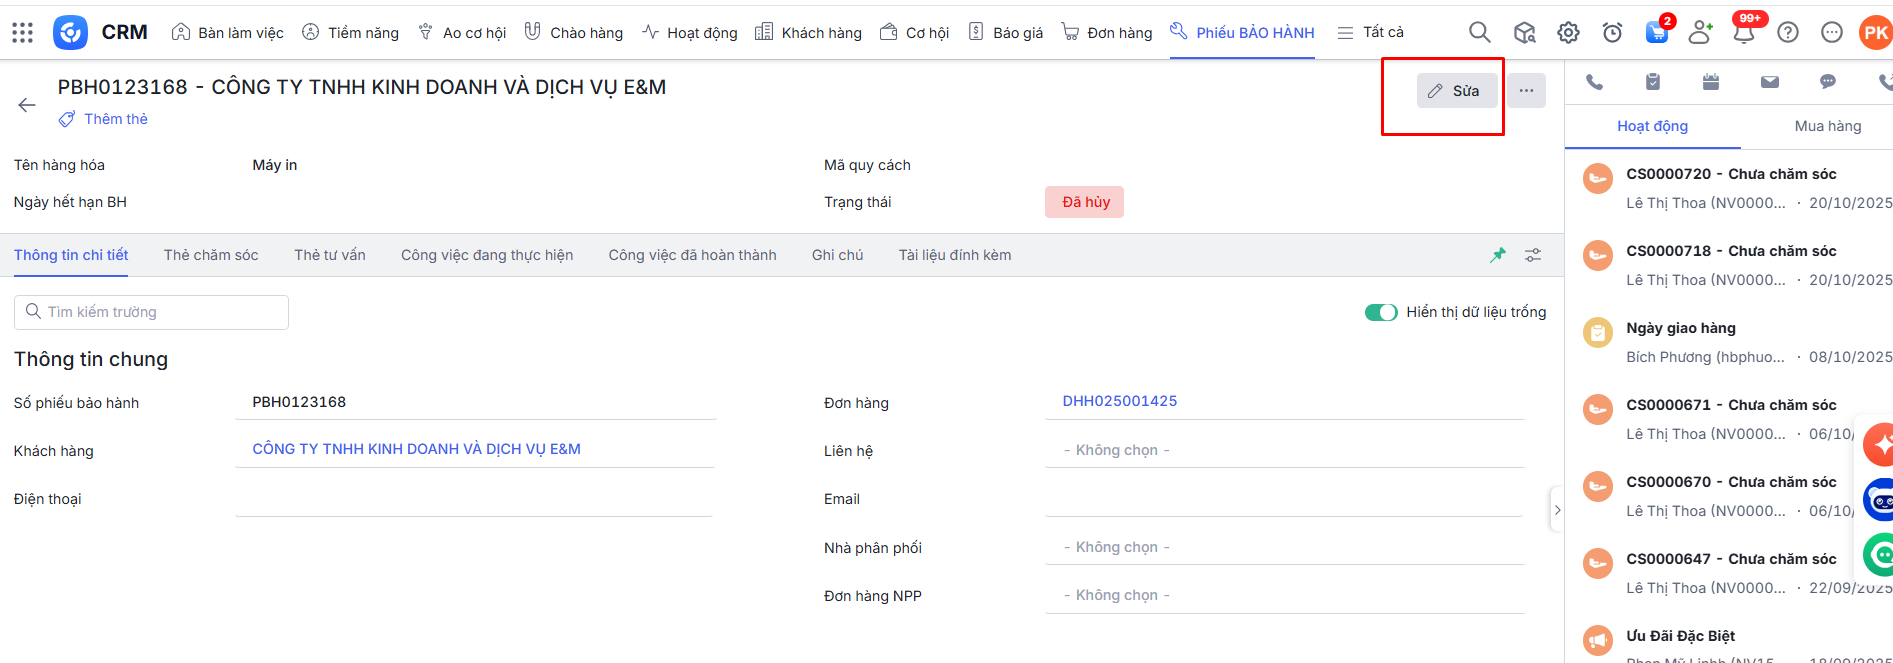
Task: Click the search magnifier icon in top bar
Action: (1479, 33)
